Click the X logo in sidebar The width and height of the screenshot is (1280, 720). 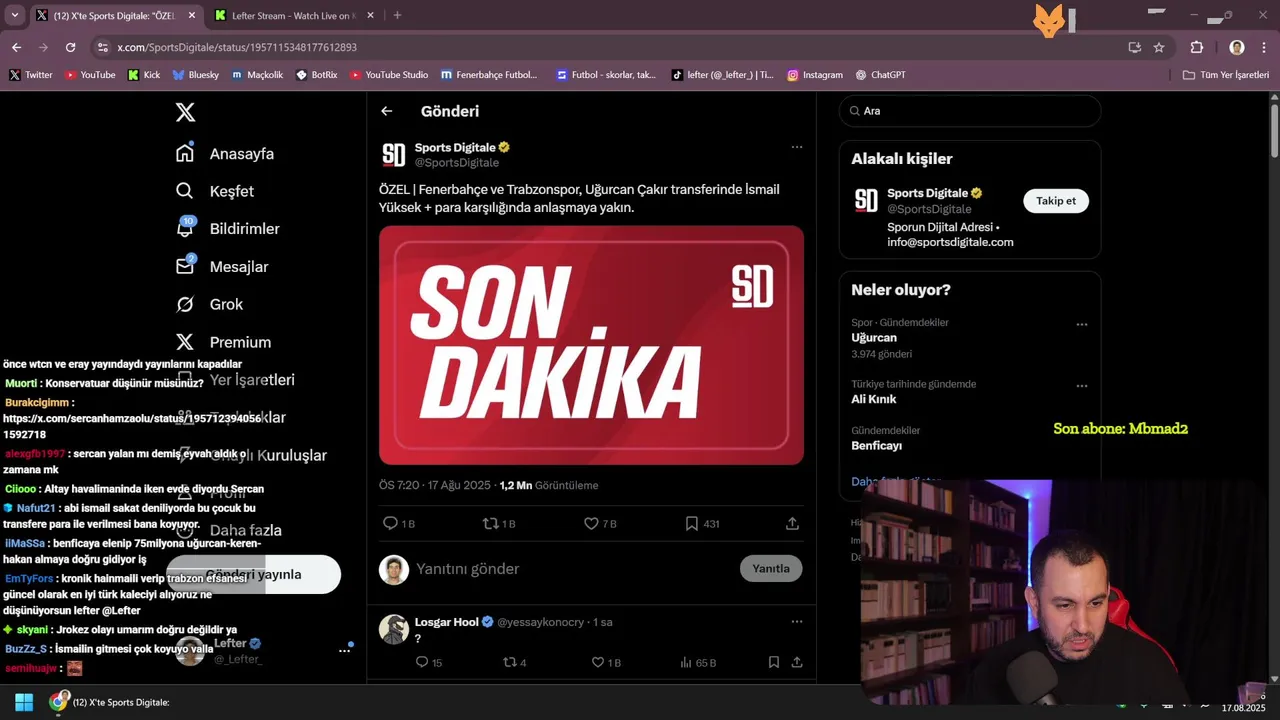point(185,112)
